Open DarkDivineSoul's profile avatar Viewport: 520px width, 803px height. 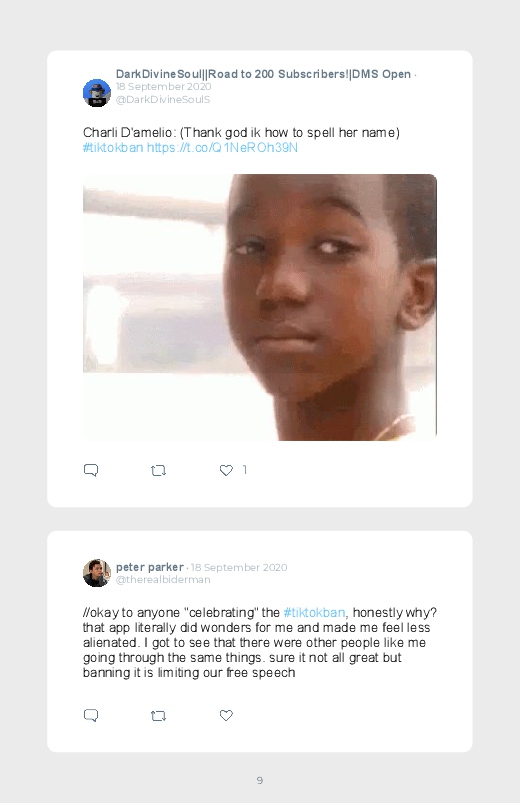pos(97,93)
